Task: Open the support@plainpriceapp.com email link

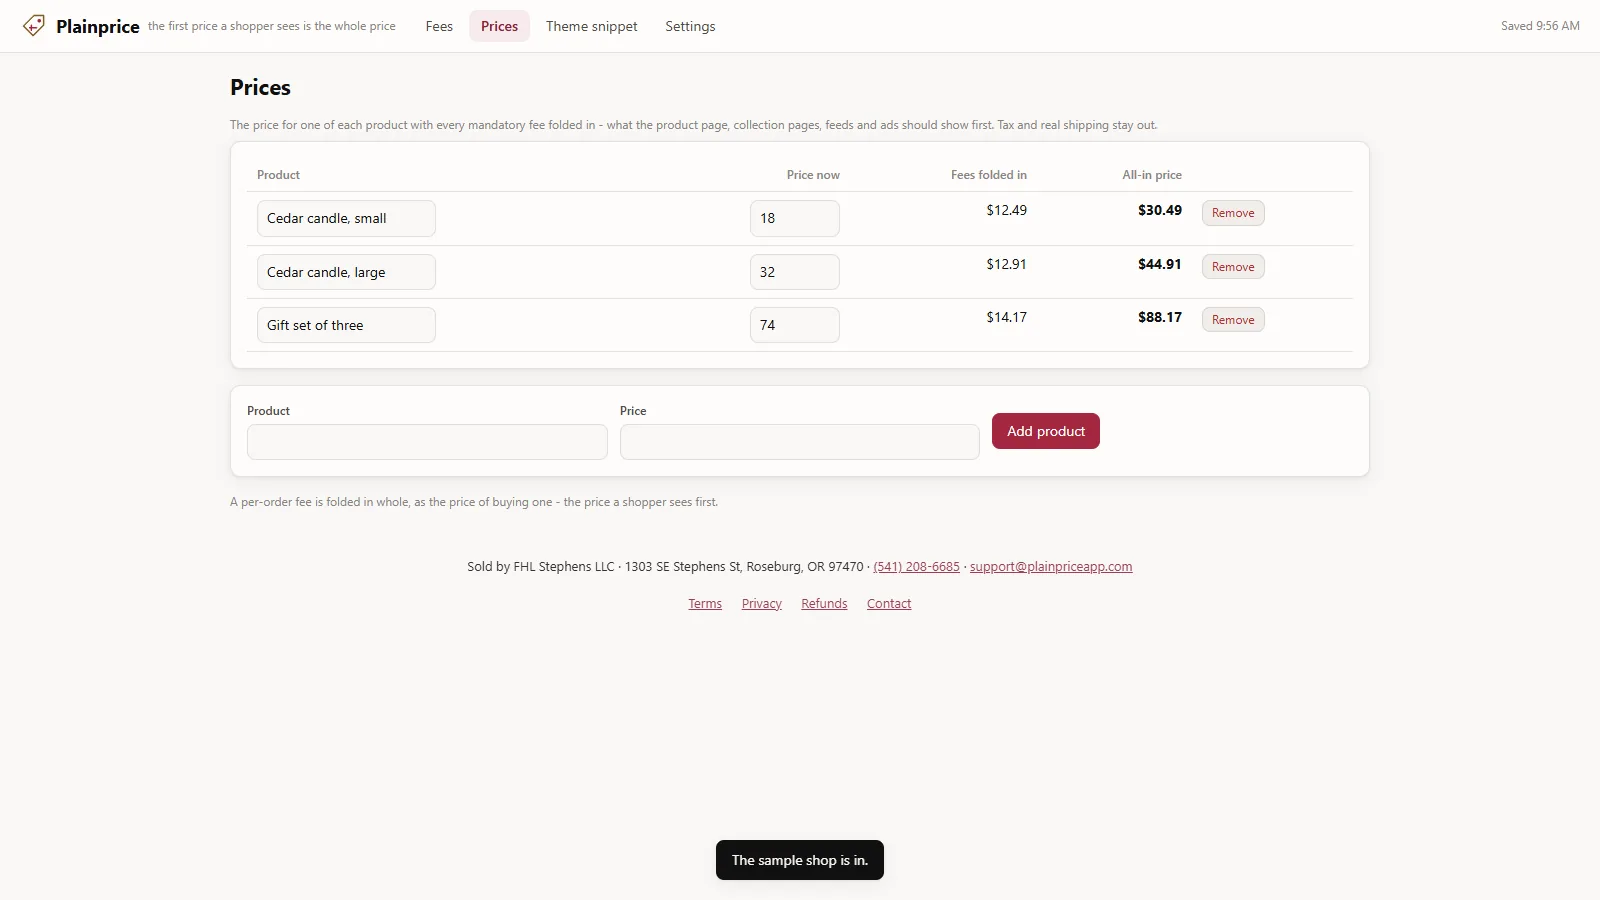Action: pos(1051,566)
